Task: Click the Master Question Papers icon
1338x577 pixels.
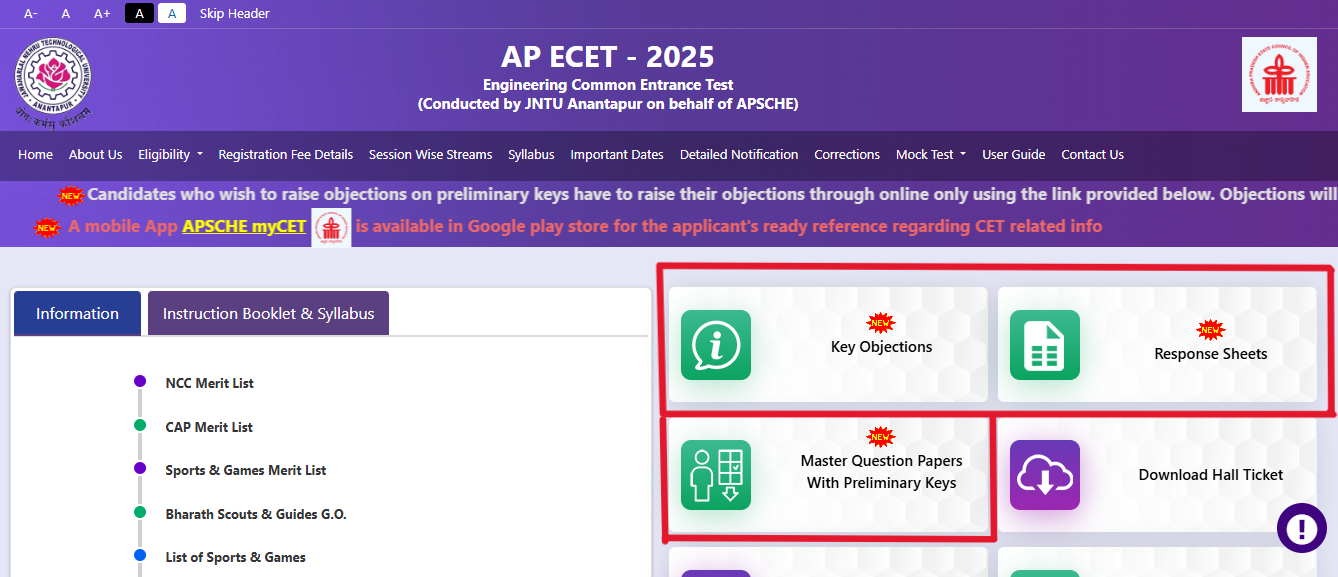Action: [x=715, y=475]
